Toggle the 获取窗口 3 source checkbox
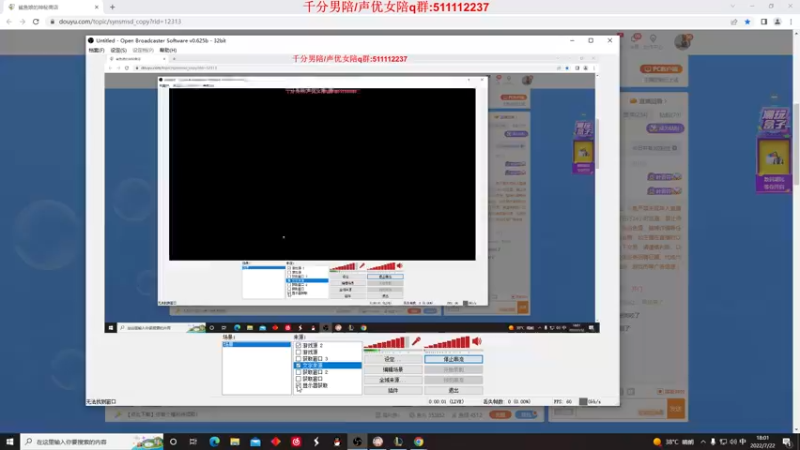This screenshot has height=450, width=800. click(298, 359)
